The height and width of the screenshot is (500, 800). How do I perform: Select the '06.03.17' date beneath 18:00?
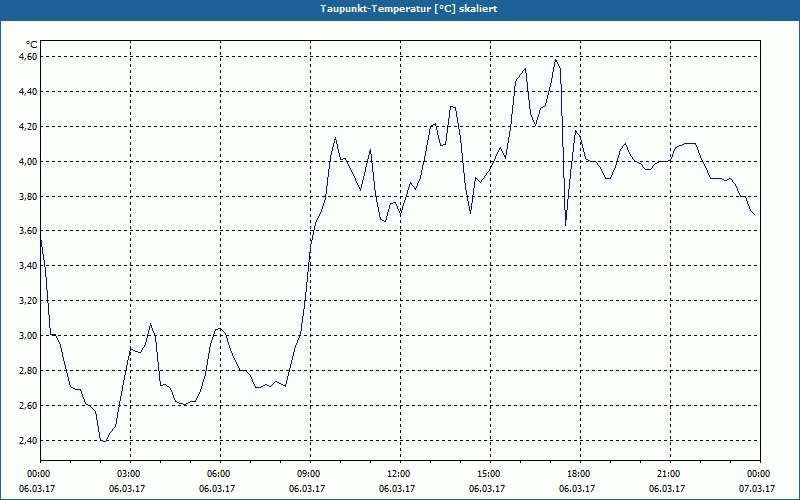(x=577, y=489)
